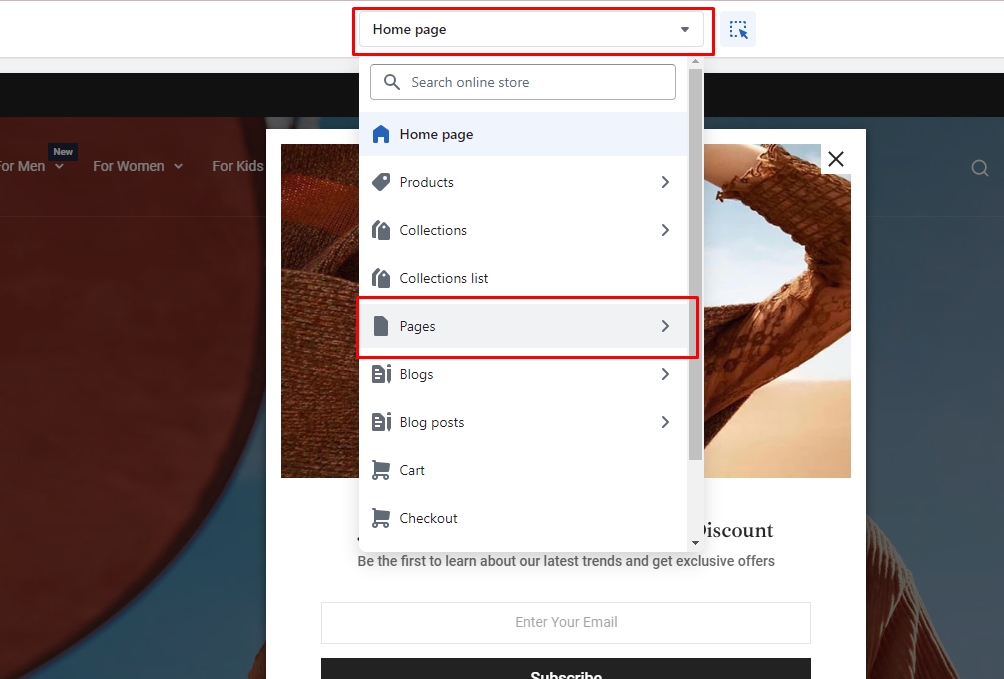Click the Checkout cart icon
Image resolution: width=1004 pixels, height=679 pixels.
pos(381,518)
